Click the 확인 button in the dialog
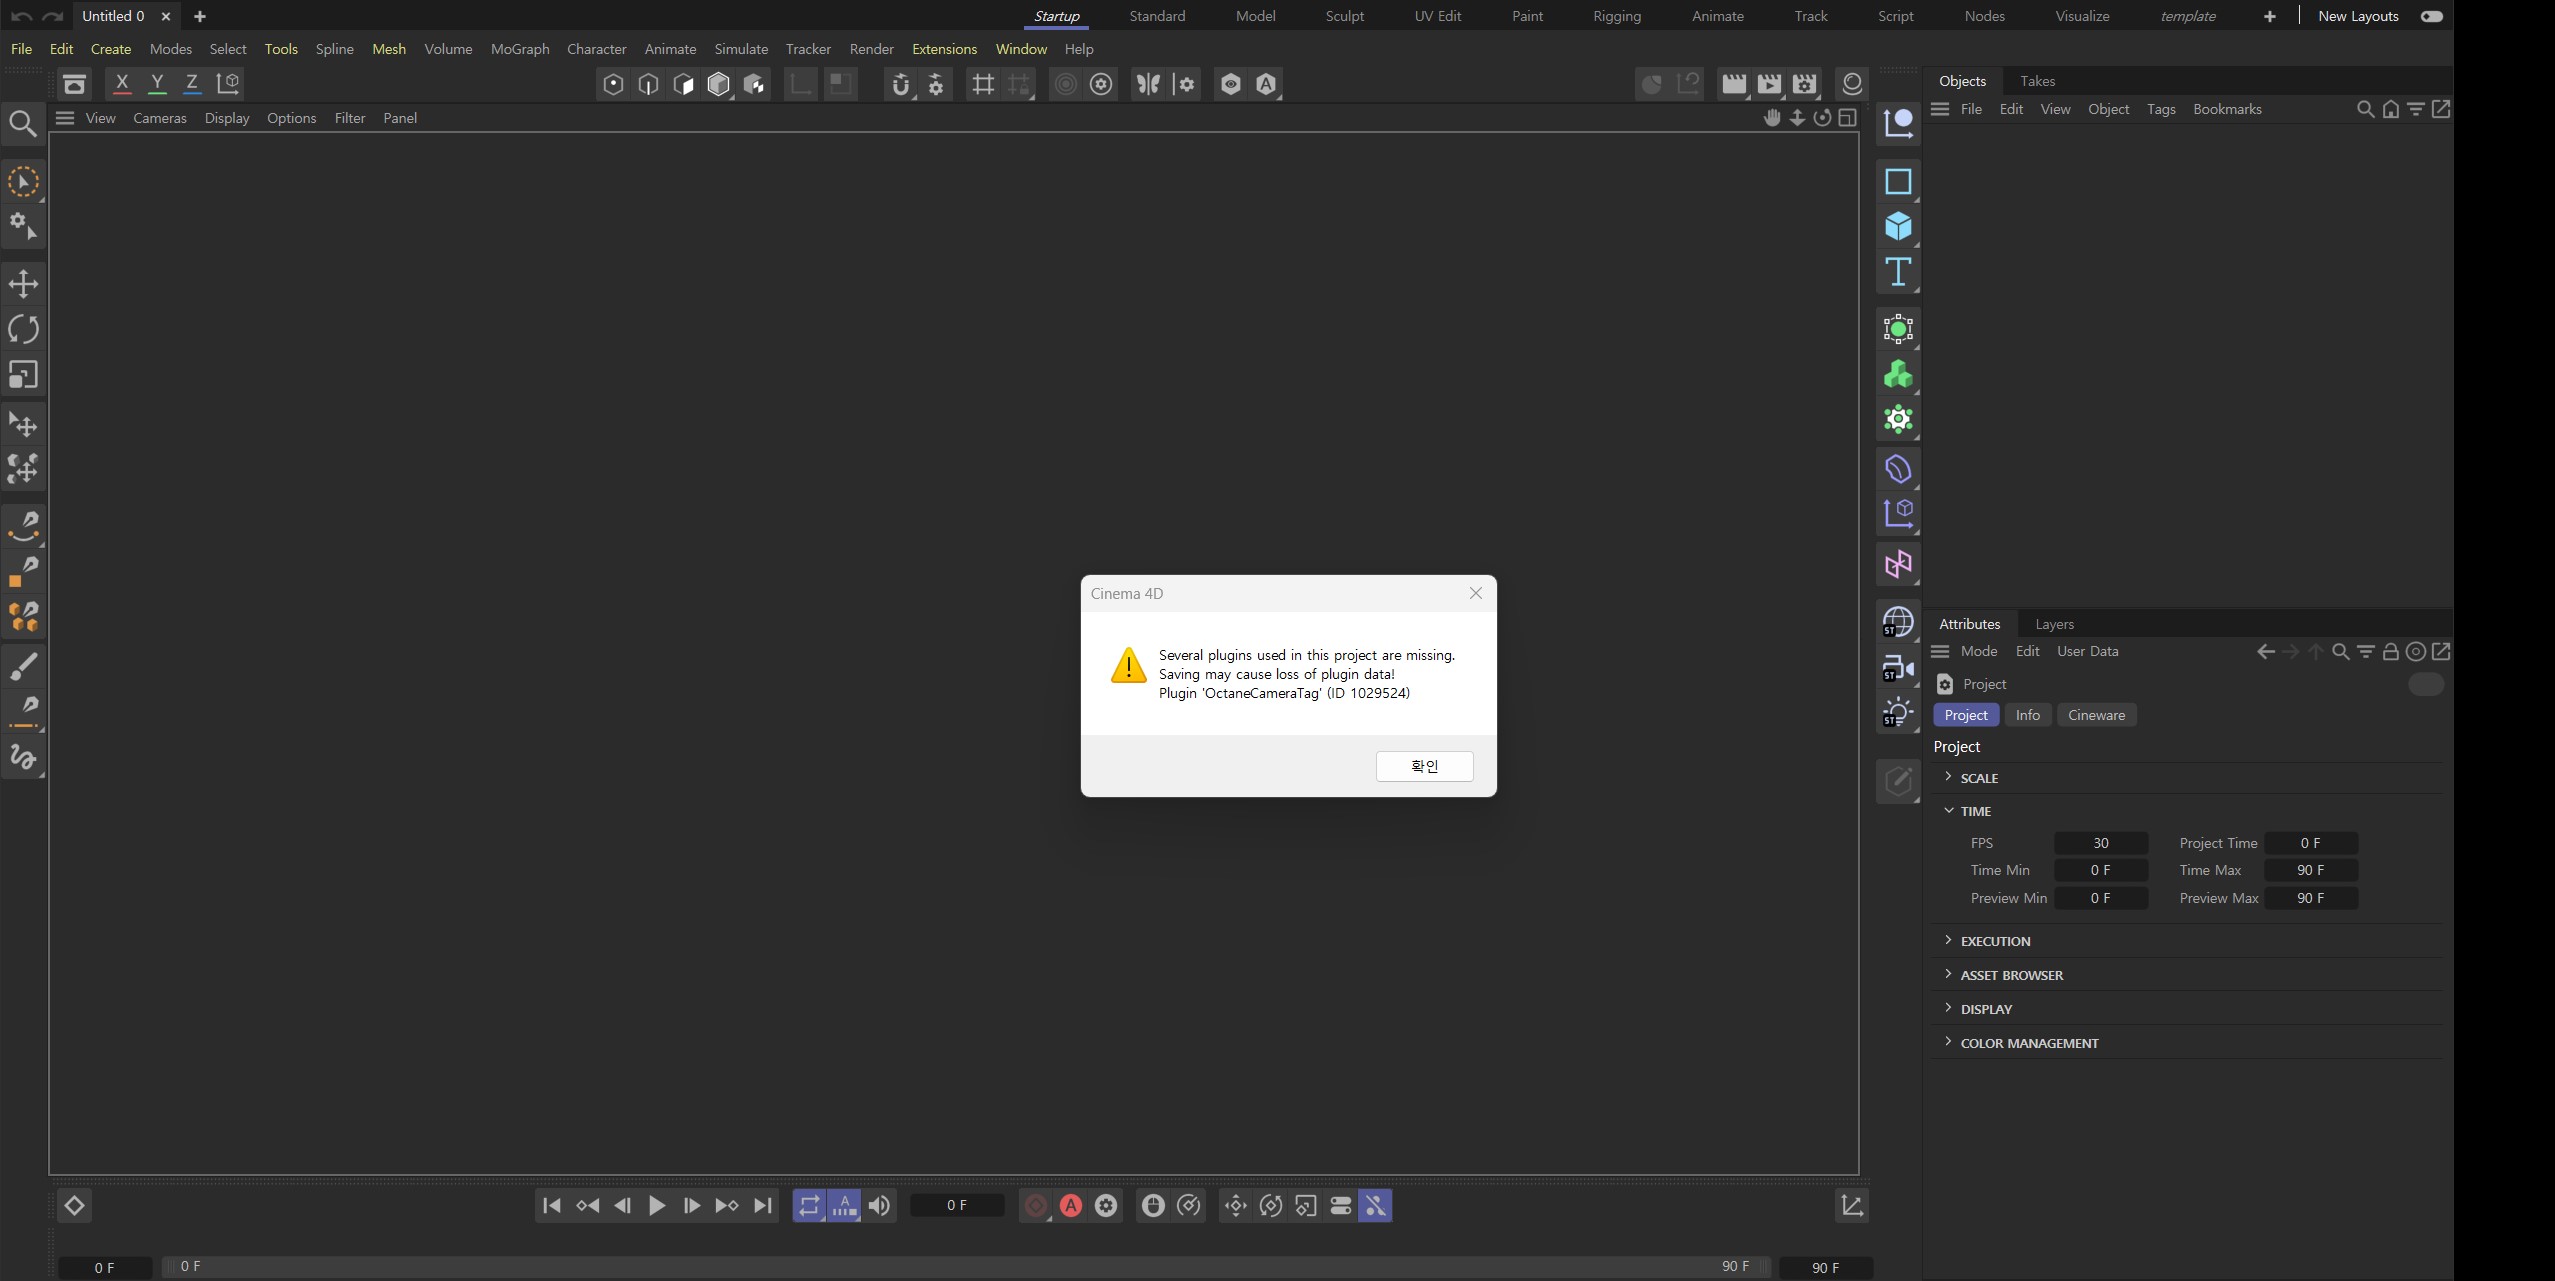 (1424, 766)
